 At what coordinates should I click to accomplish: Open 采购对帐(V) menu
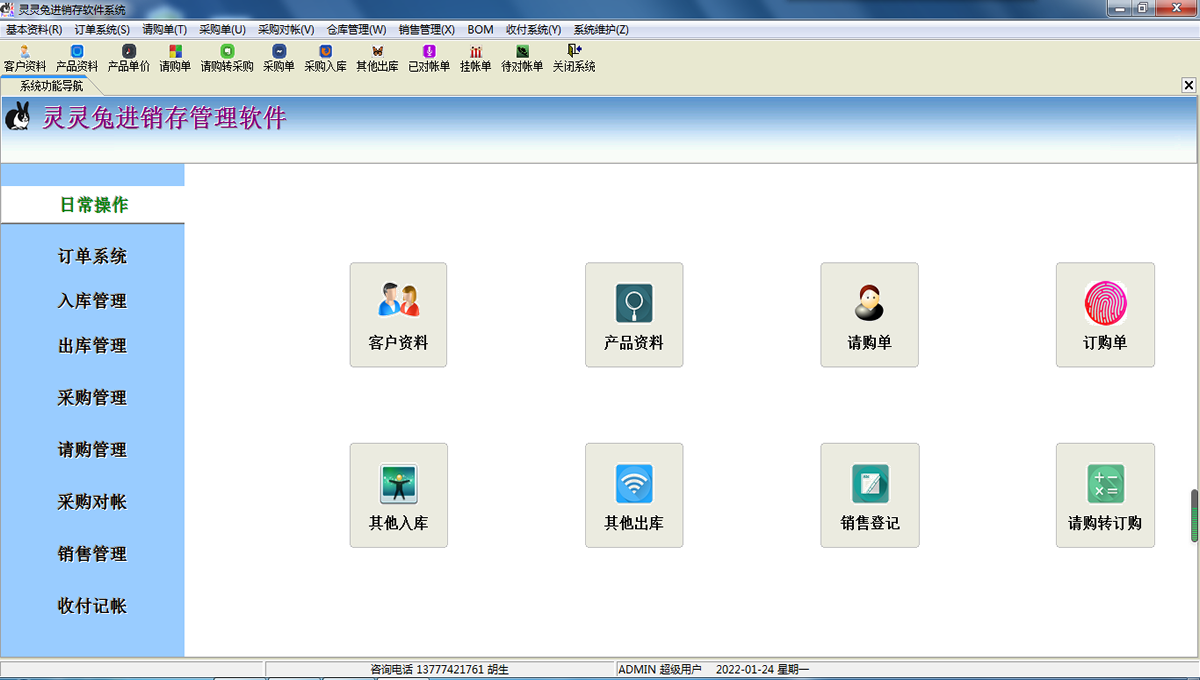point(286,30)
